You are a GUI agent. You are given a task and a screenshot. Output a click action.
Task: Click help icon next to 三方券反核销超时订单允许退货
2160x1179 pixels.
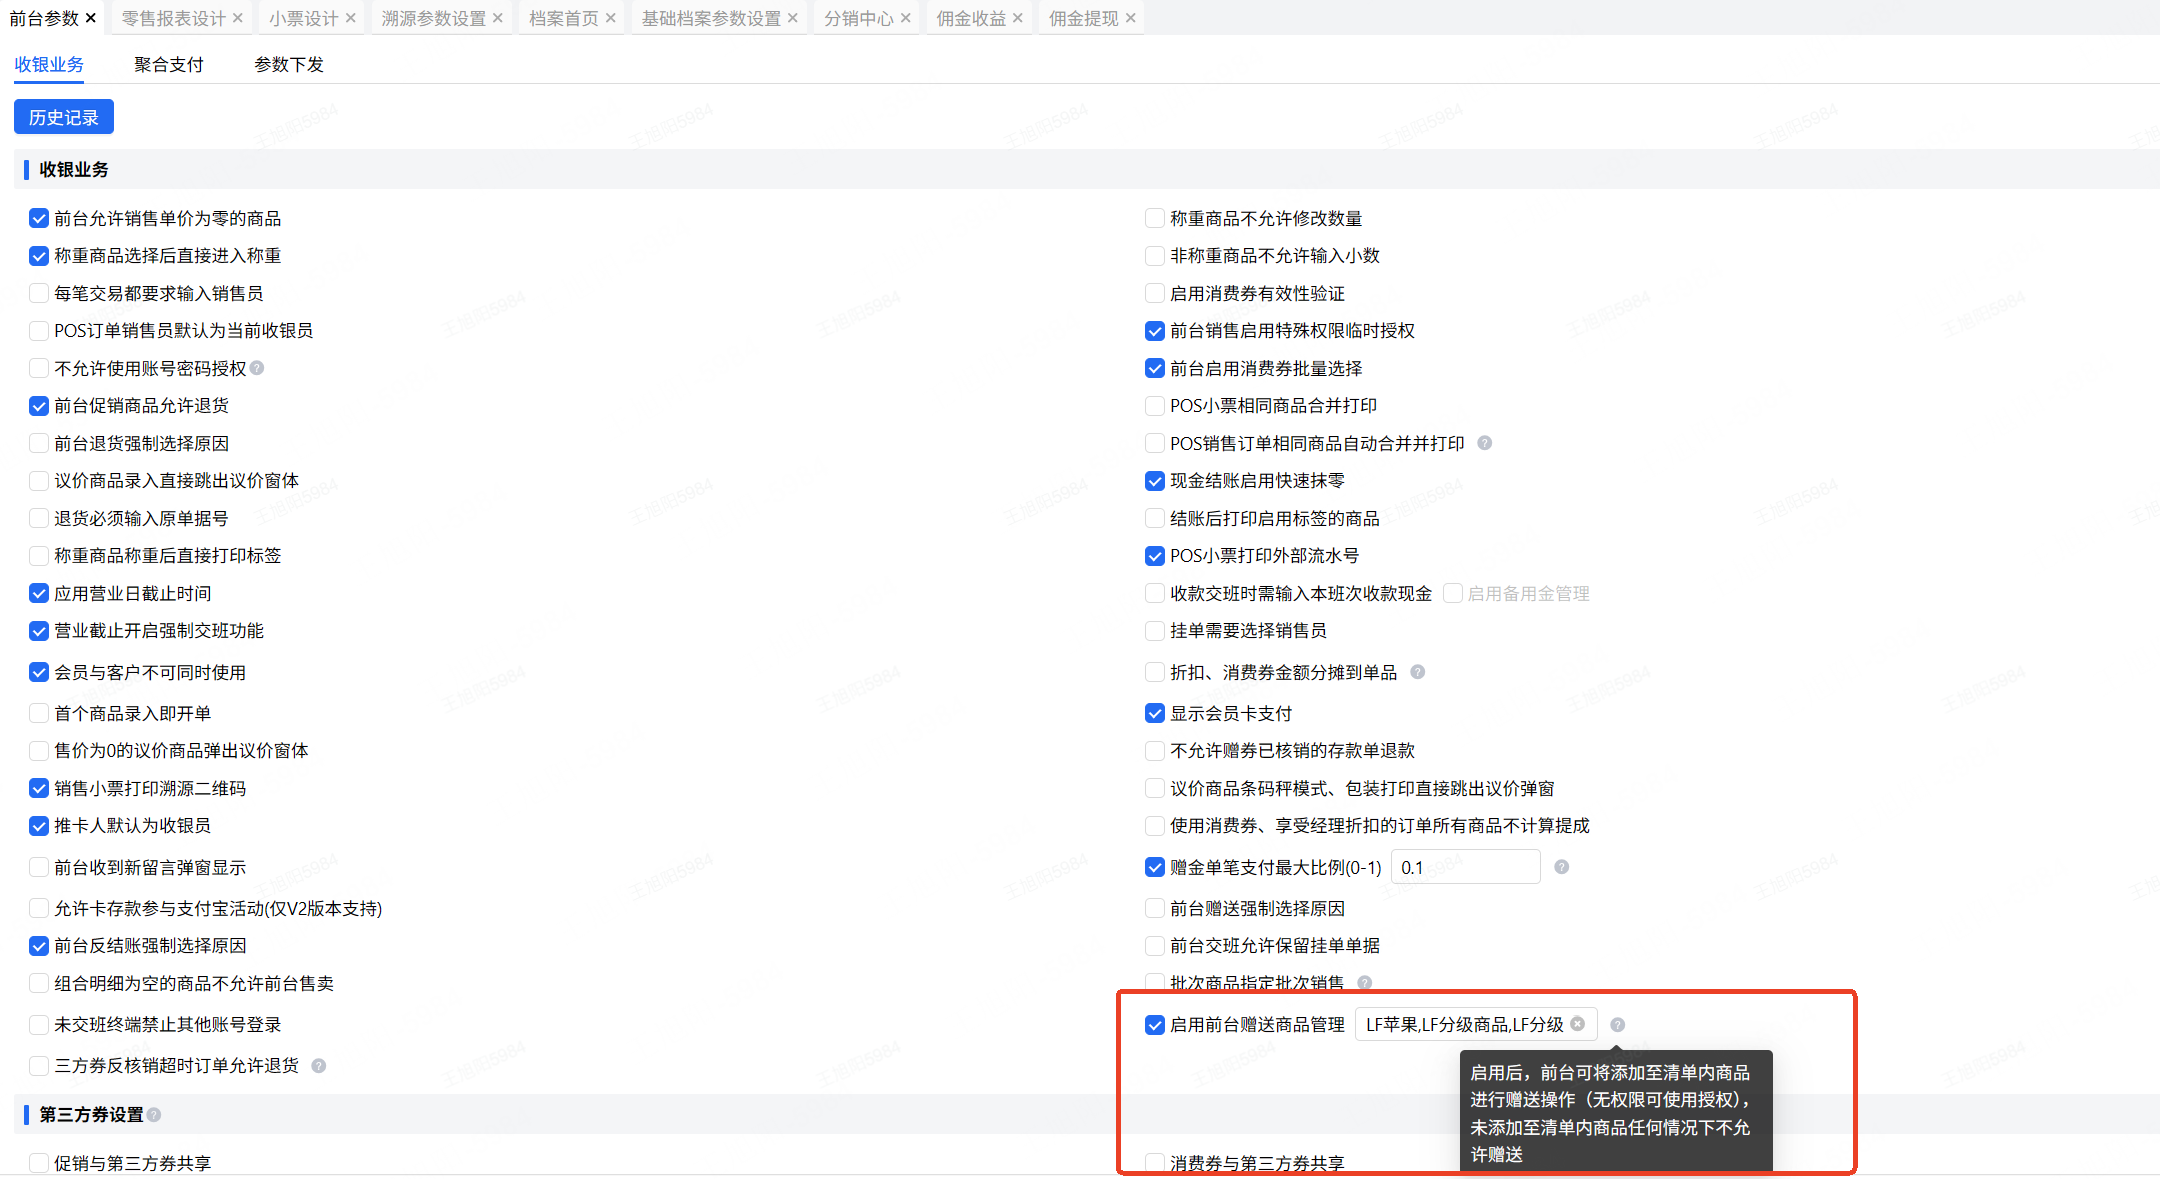click(318, 1066)
